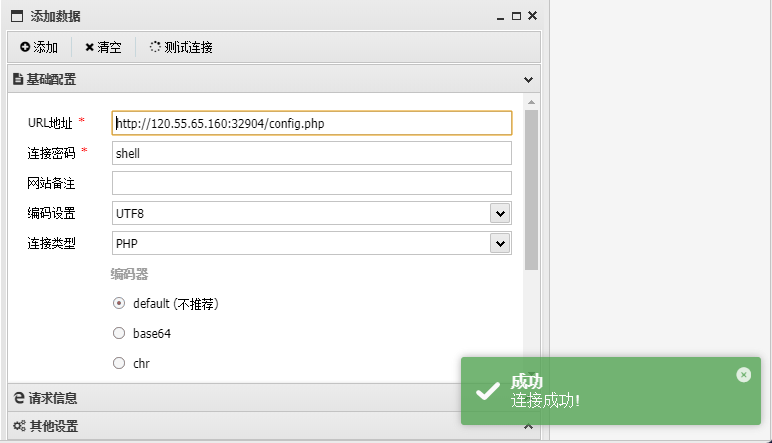Select the base64 encoder option
The height and width of the screenshot is (443, 772).
pos(119,333)
